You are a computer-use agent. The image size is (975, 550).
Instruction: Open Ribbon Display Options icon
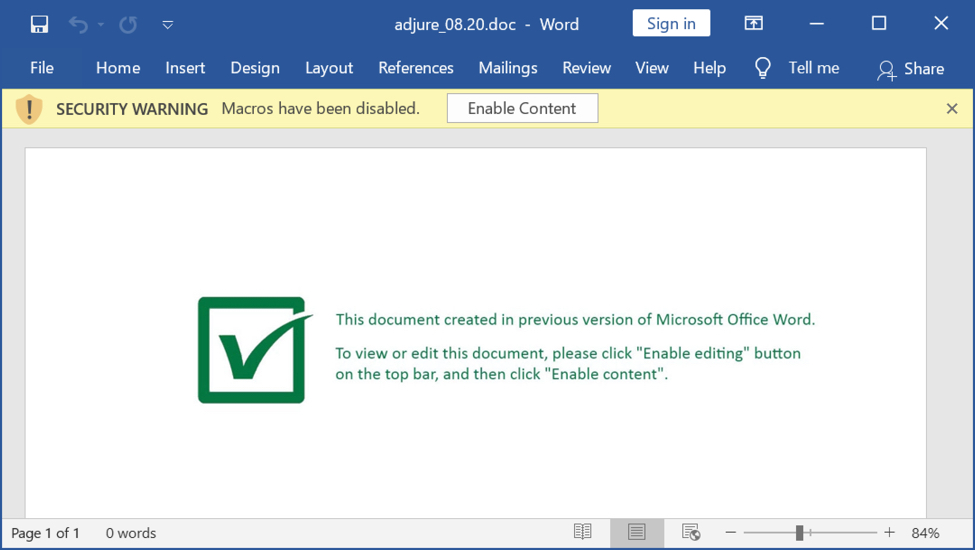[x=754, y=24]
